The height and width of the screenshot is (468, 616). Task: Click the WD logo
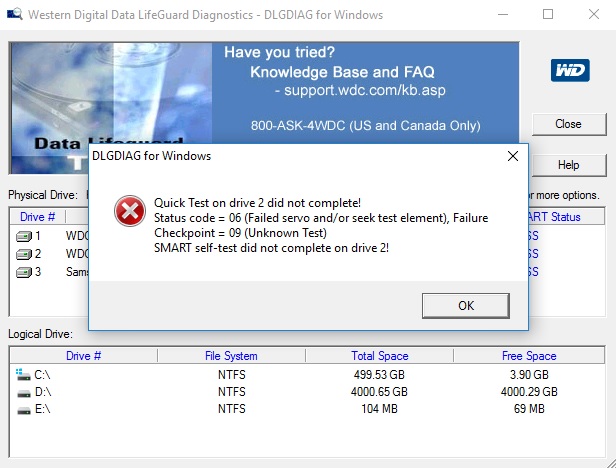click(x=570, y=70)
